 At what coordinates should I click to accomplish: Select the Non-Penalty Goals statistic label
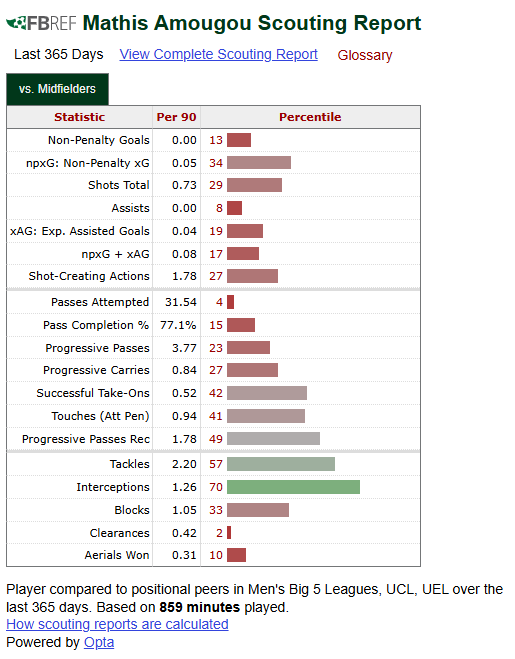tap(98, 140)
